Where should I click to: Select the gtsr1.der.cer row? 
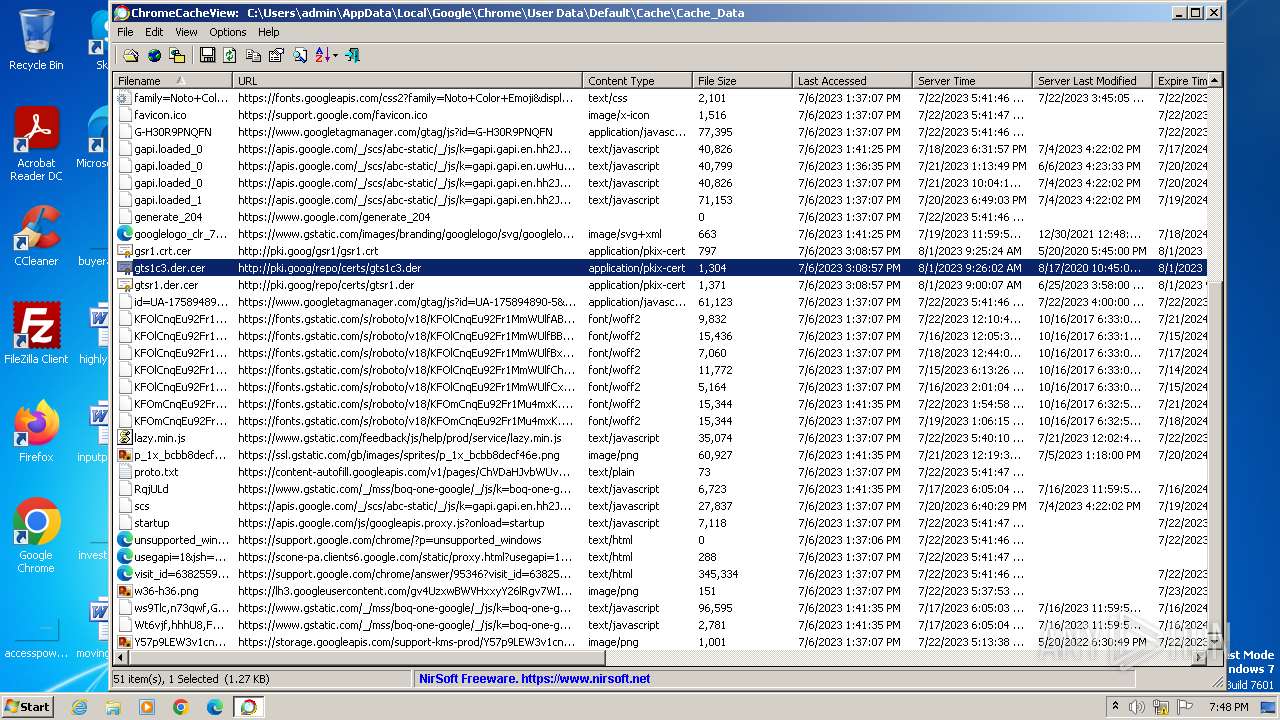tap(660, 285)
